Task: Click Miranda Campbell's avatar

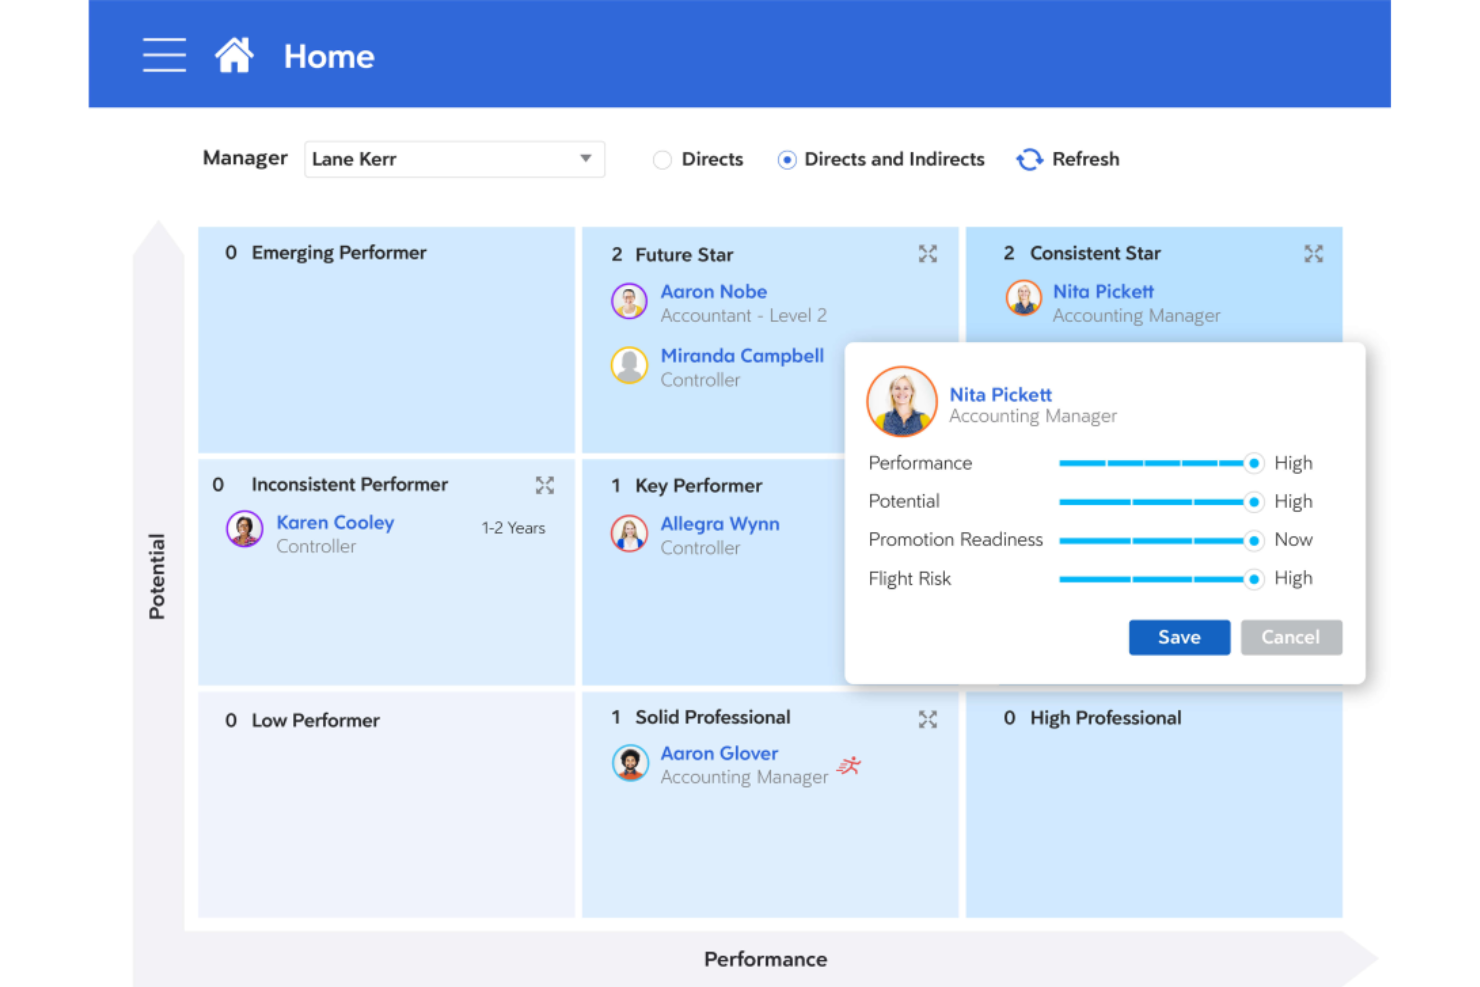Action: (629, 365)
